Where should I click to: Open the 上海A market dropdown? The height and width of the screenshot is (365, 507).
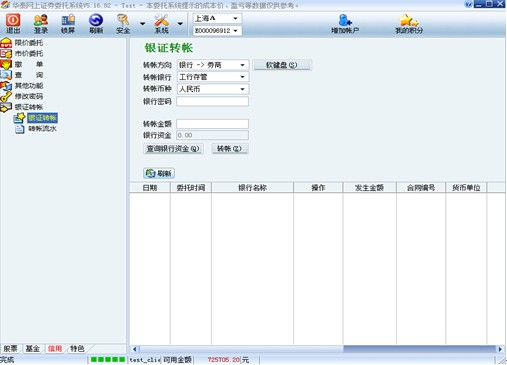pyautogui.click(x=217, y=18)
